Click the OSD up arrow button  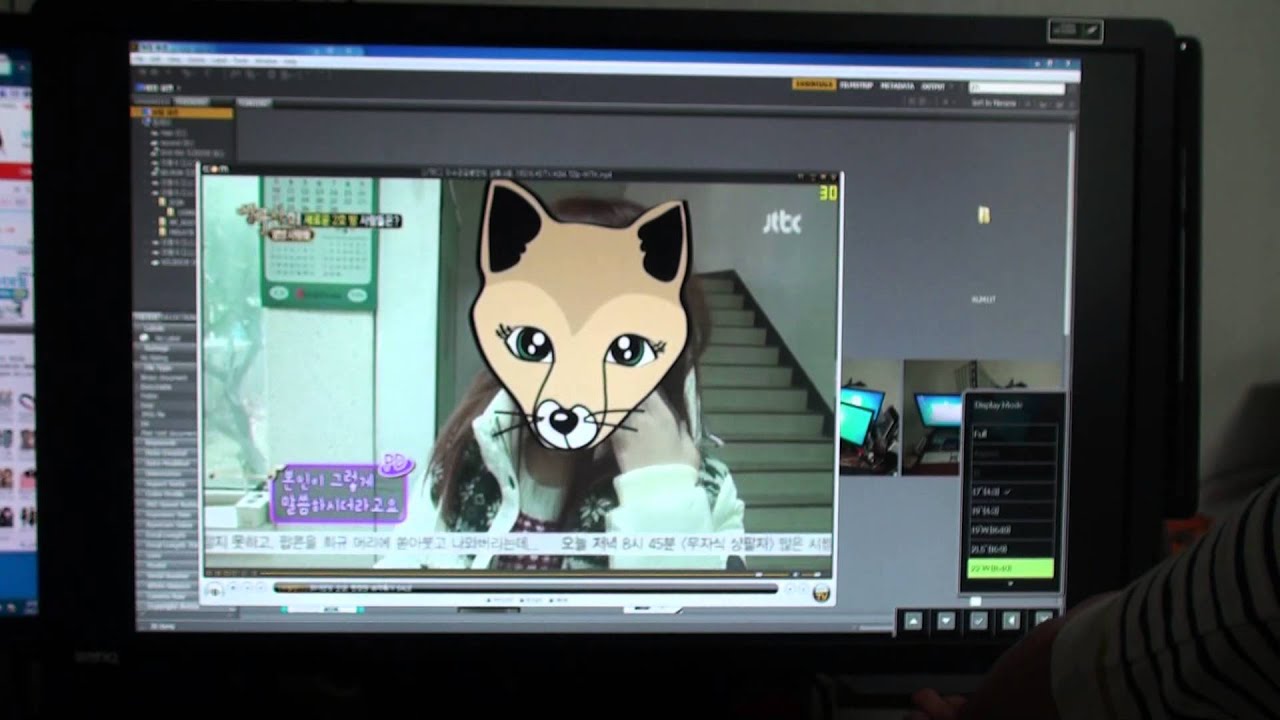tap(912, 621)
